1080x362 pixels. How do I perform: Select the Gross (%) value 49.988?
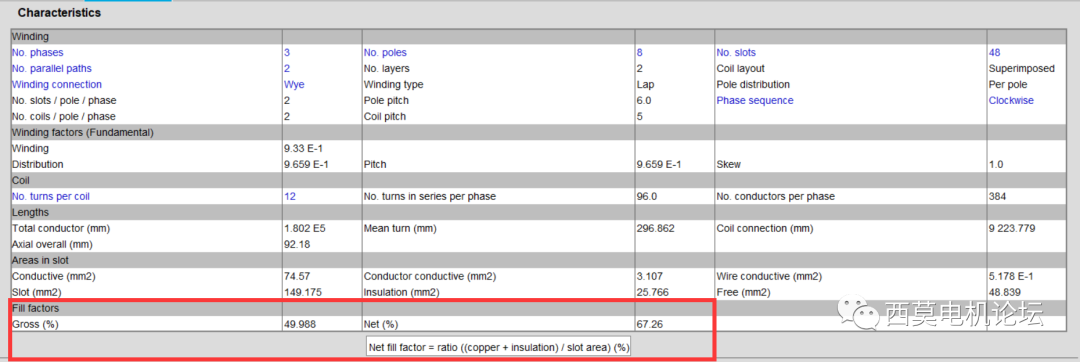pos(300,323)
